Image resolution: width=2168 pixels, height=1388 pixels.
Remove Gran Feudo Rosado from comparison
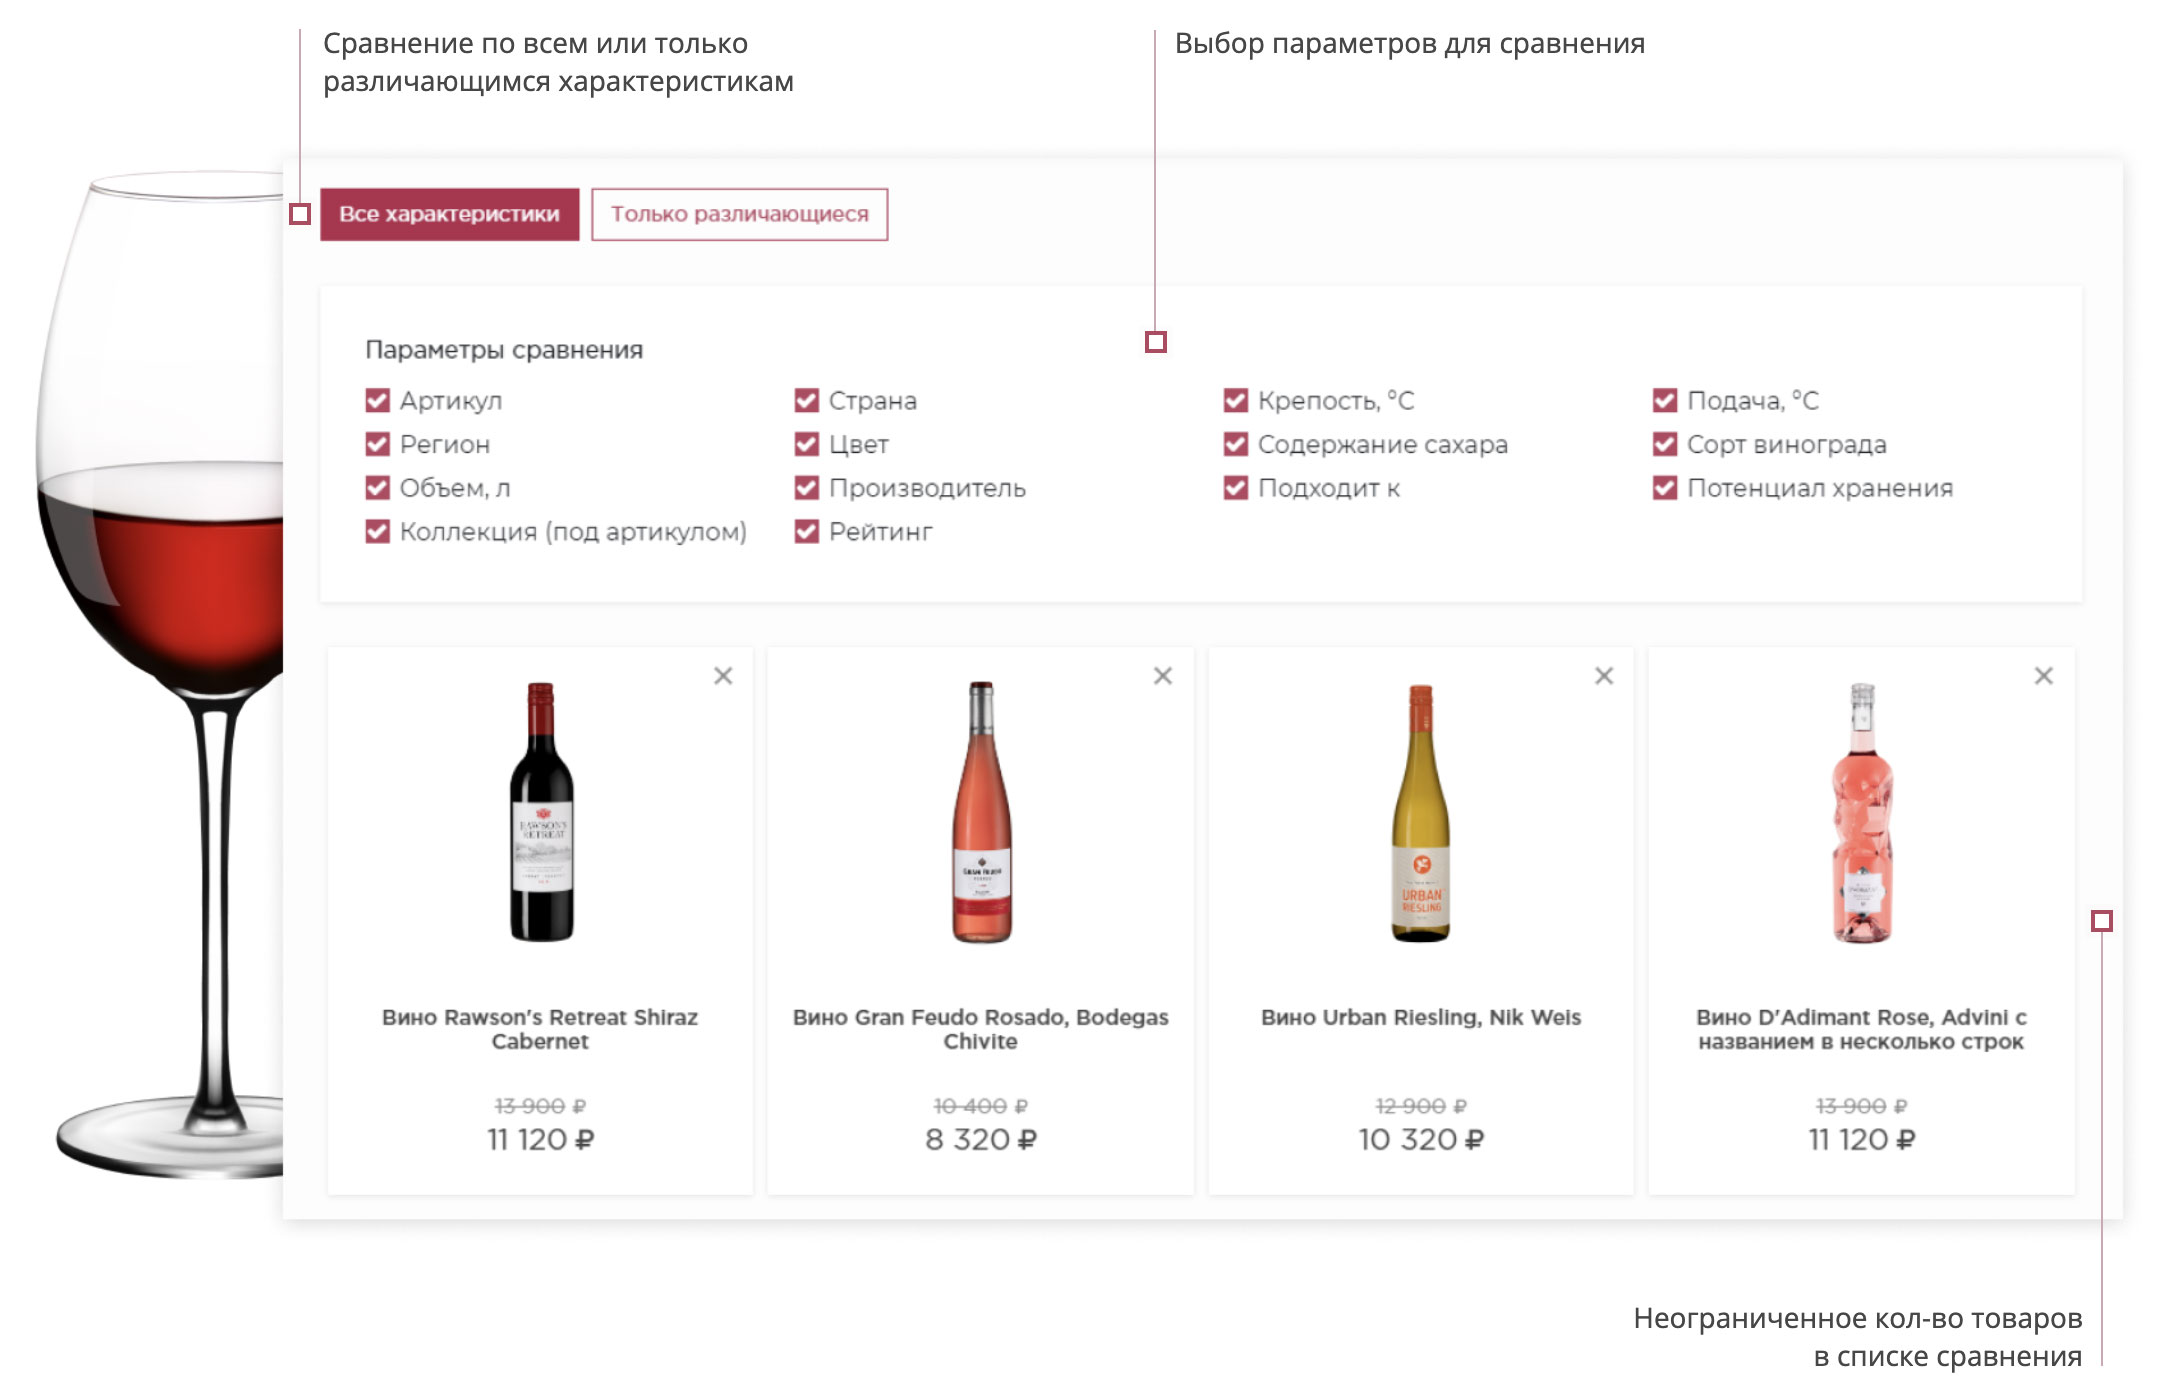(1163, 676)
